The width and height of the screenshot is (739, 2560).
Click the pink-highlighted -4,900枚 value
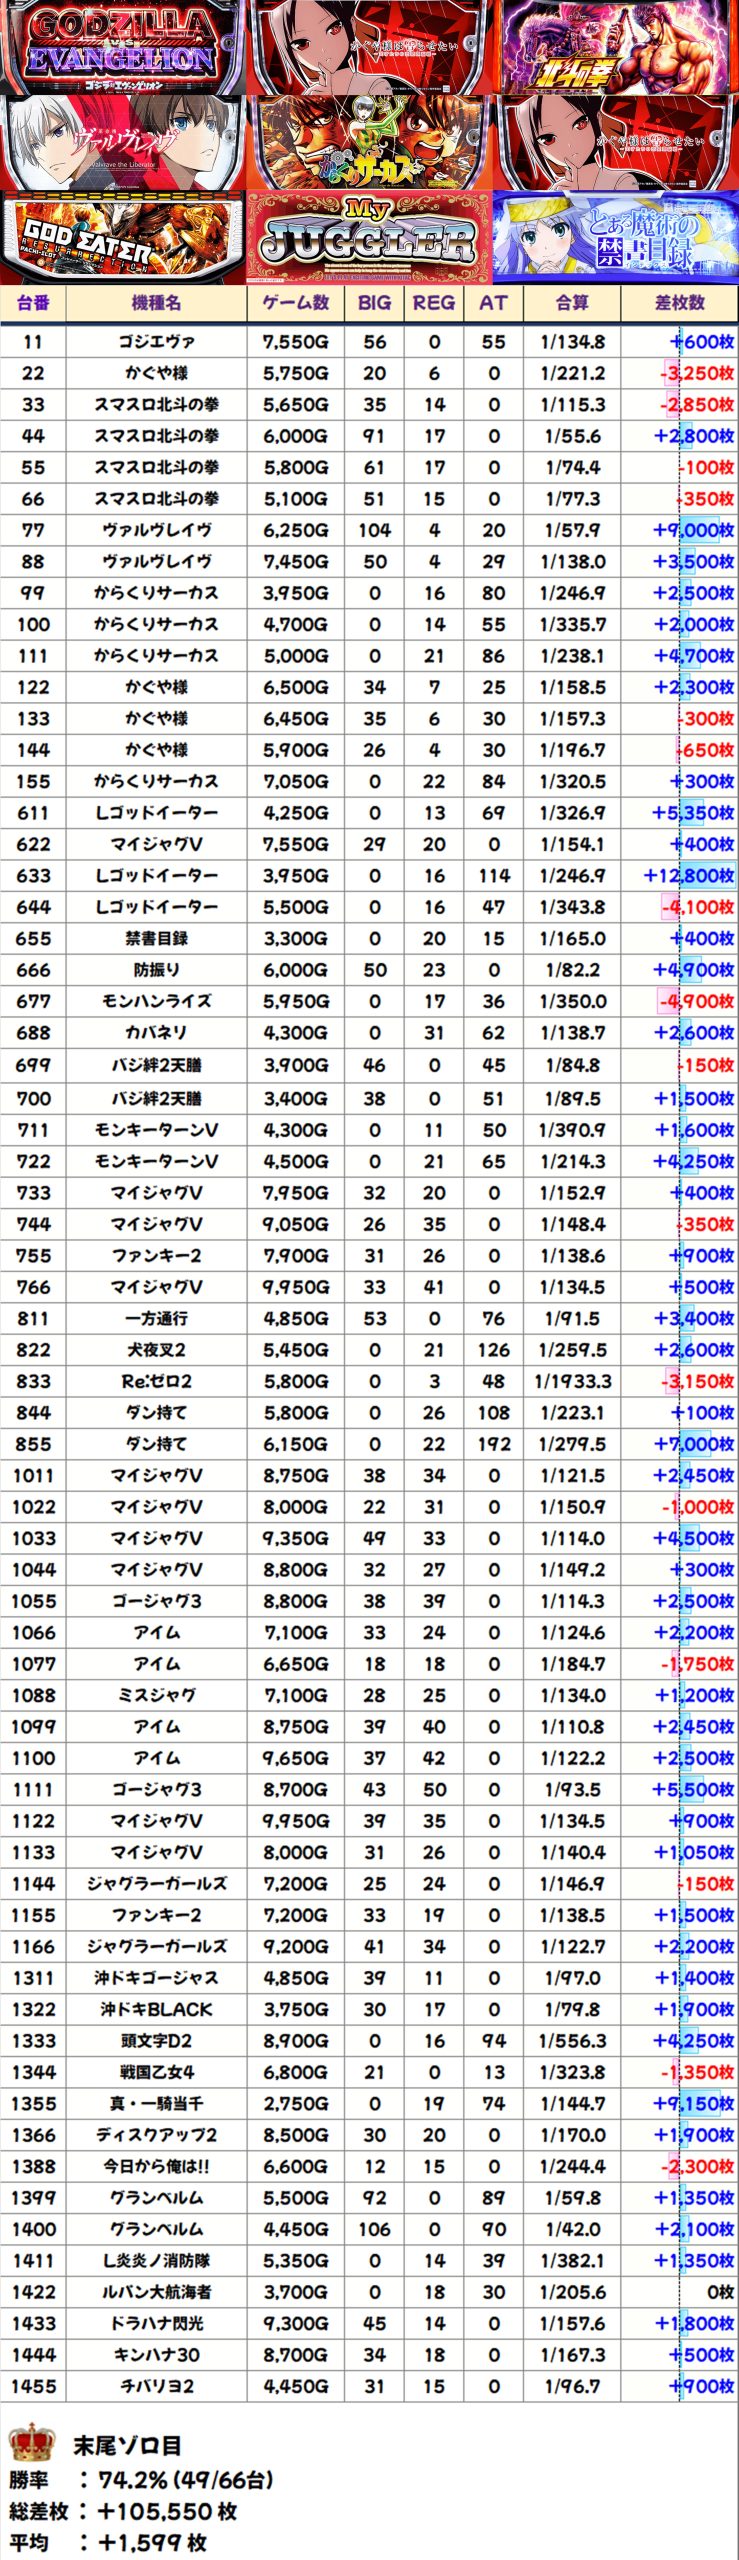(696, 1002)
